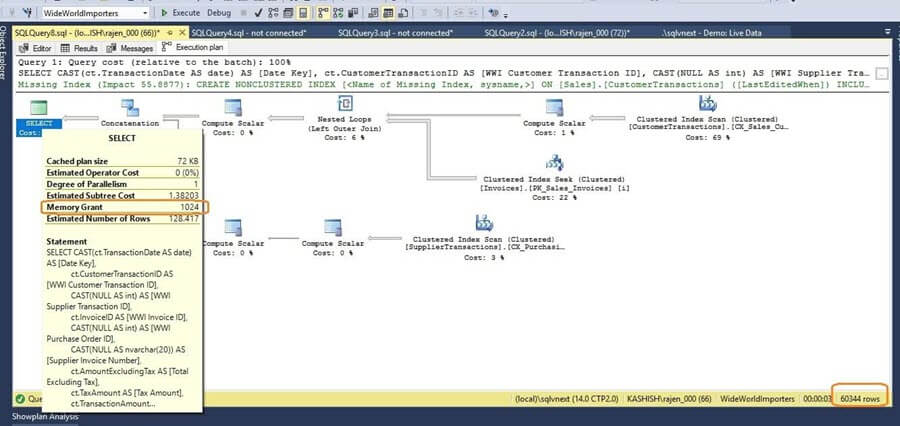Click '(Left Outer Join)' label text

[344, 129]
